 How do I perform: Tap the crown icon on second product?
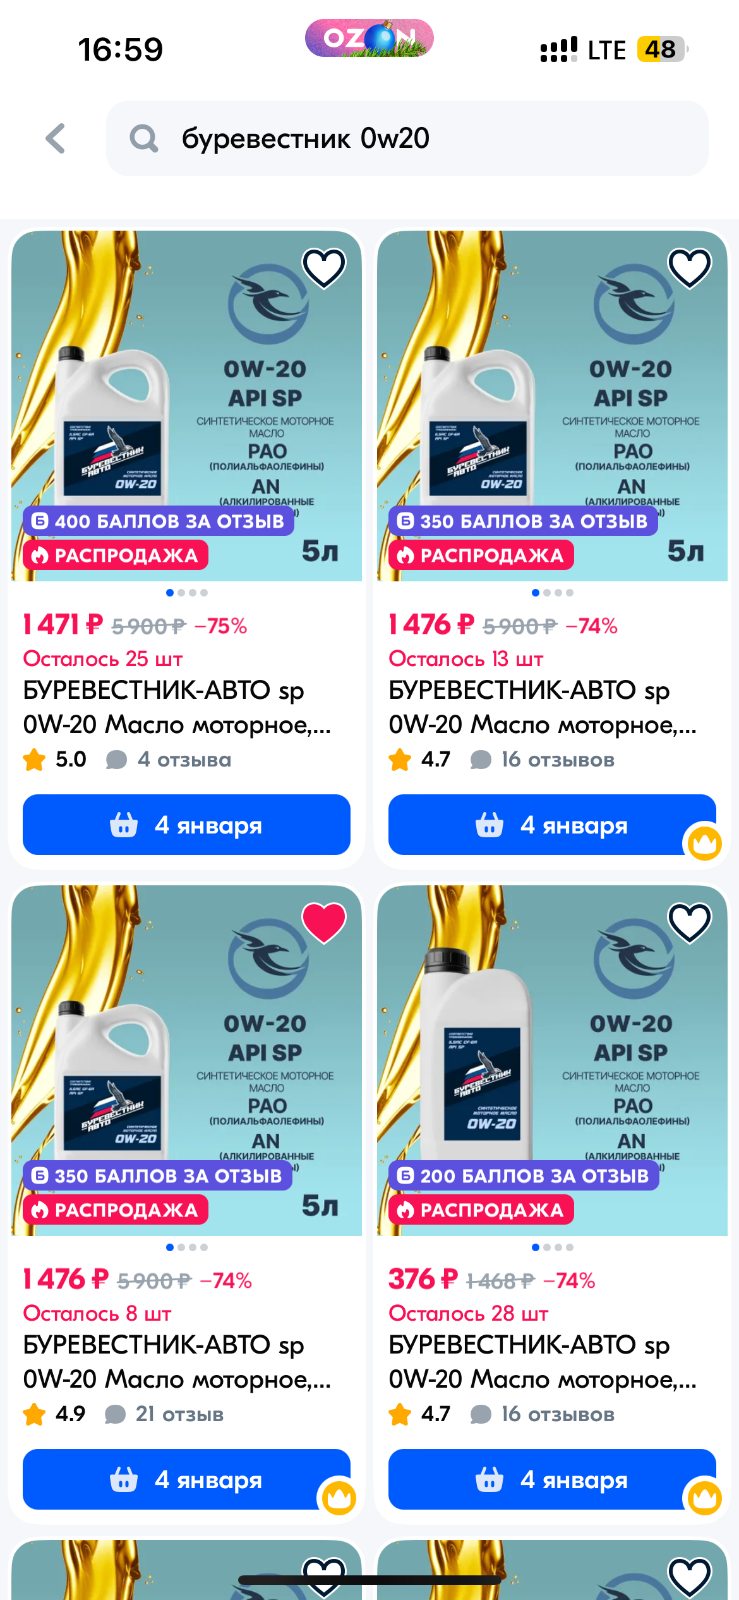pyautogui.click(x=704, y=843)
